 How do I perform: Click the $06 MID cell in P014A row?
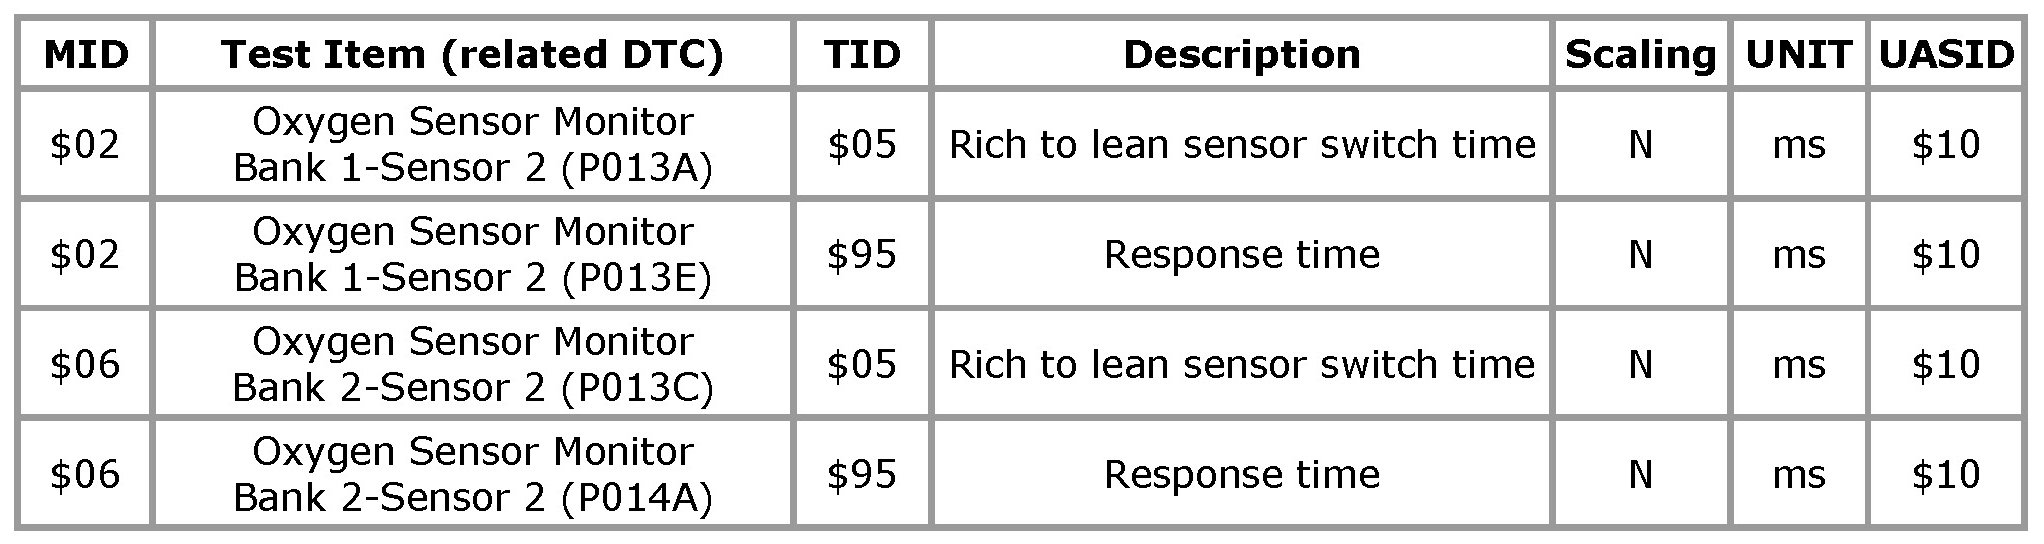[x=86, y=475]
